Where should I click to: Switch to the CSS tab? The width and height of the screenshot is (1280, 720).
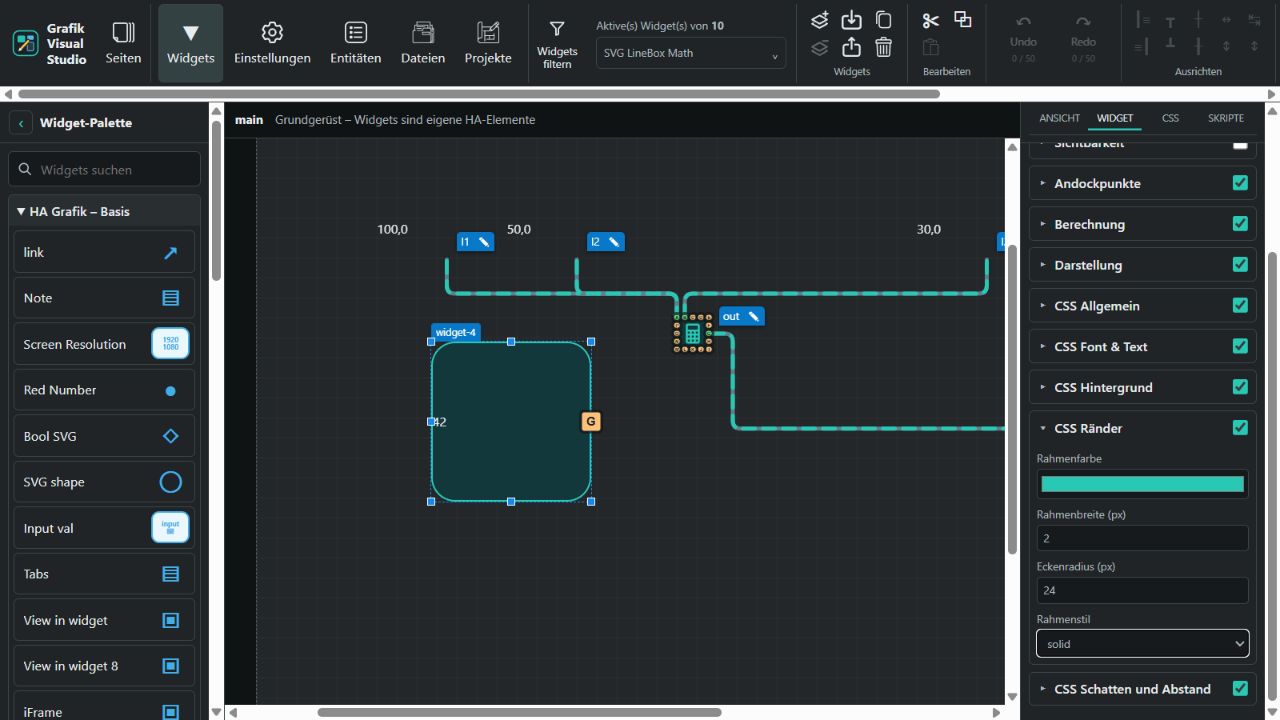[x=1170, y=118]
